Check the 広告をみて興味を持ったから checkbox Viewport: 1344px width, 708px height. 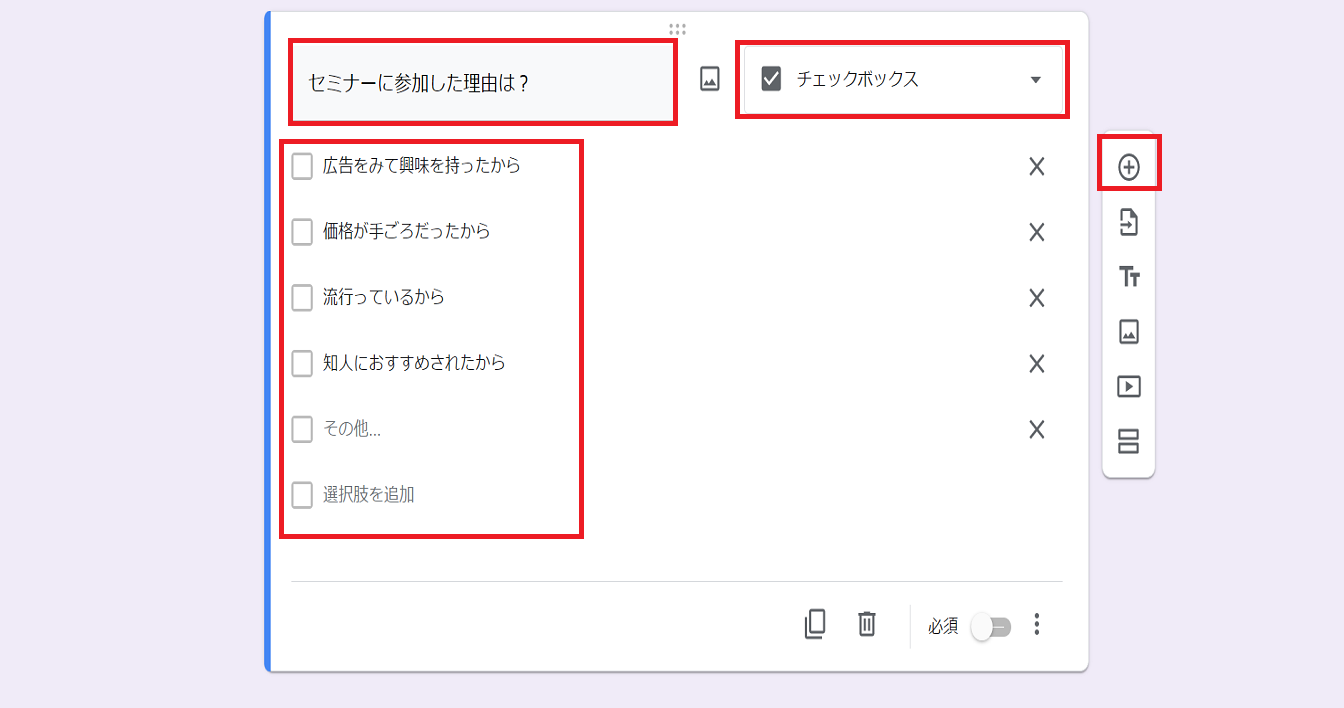(302, 166)
